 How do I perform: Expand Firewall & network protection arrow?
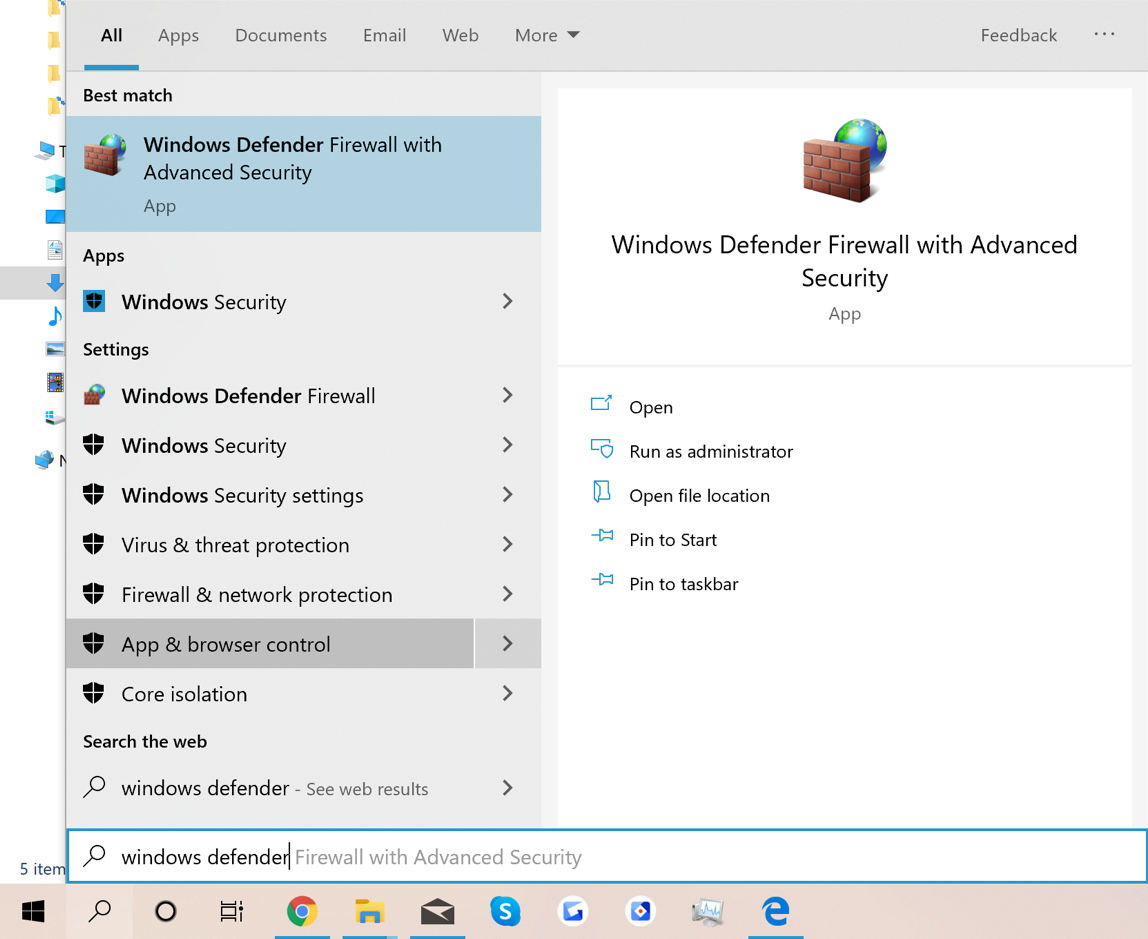(x=507, y=594)
